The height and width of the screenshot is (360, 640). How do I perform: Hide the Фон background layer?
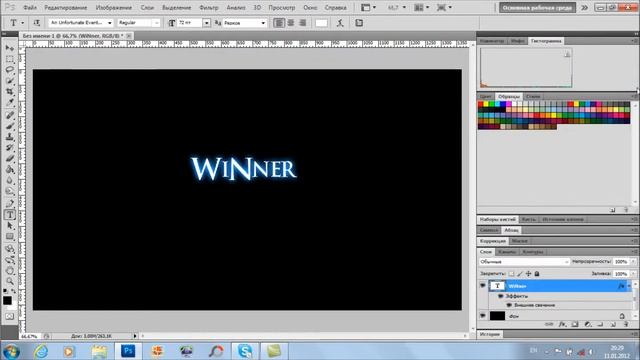(483, 316)
